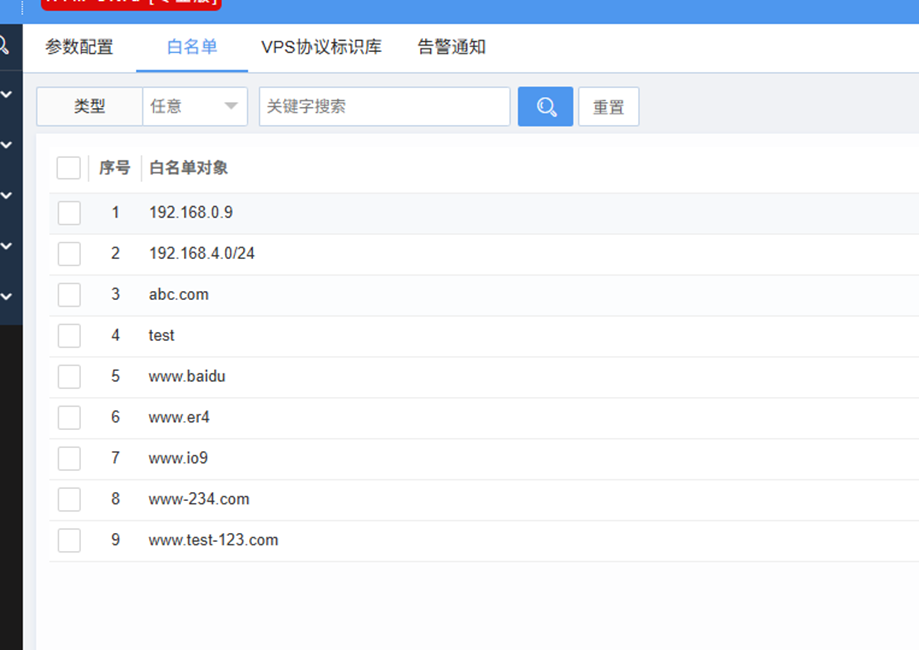Select the www.baidu row checkbox
This screenshot has width=919, height=650.
click(69, 377)
